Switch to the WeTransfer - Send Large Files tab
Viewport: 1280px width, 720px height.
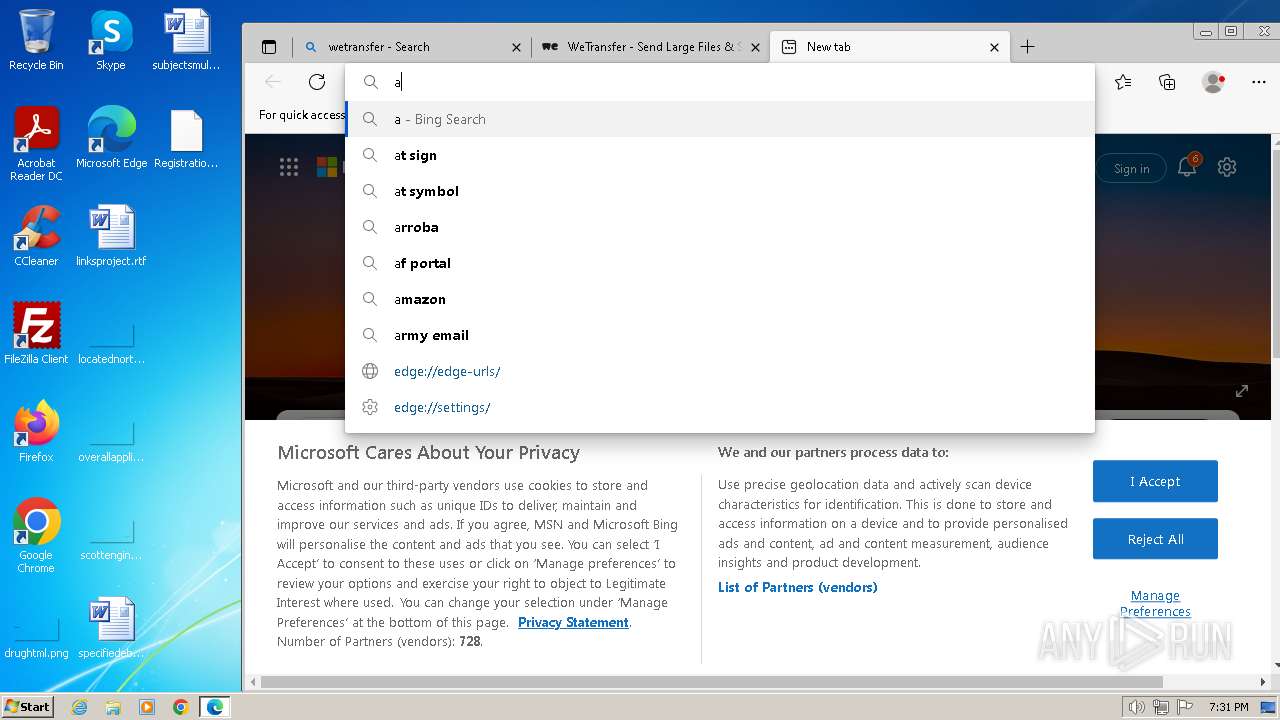coord(649,47)
